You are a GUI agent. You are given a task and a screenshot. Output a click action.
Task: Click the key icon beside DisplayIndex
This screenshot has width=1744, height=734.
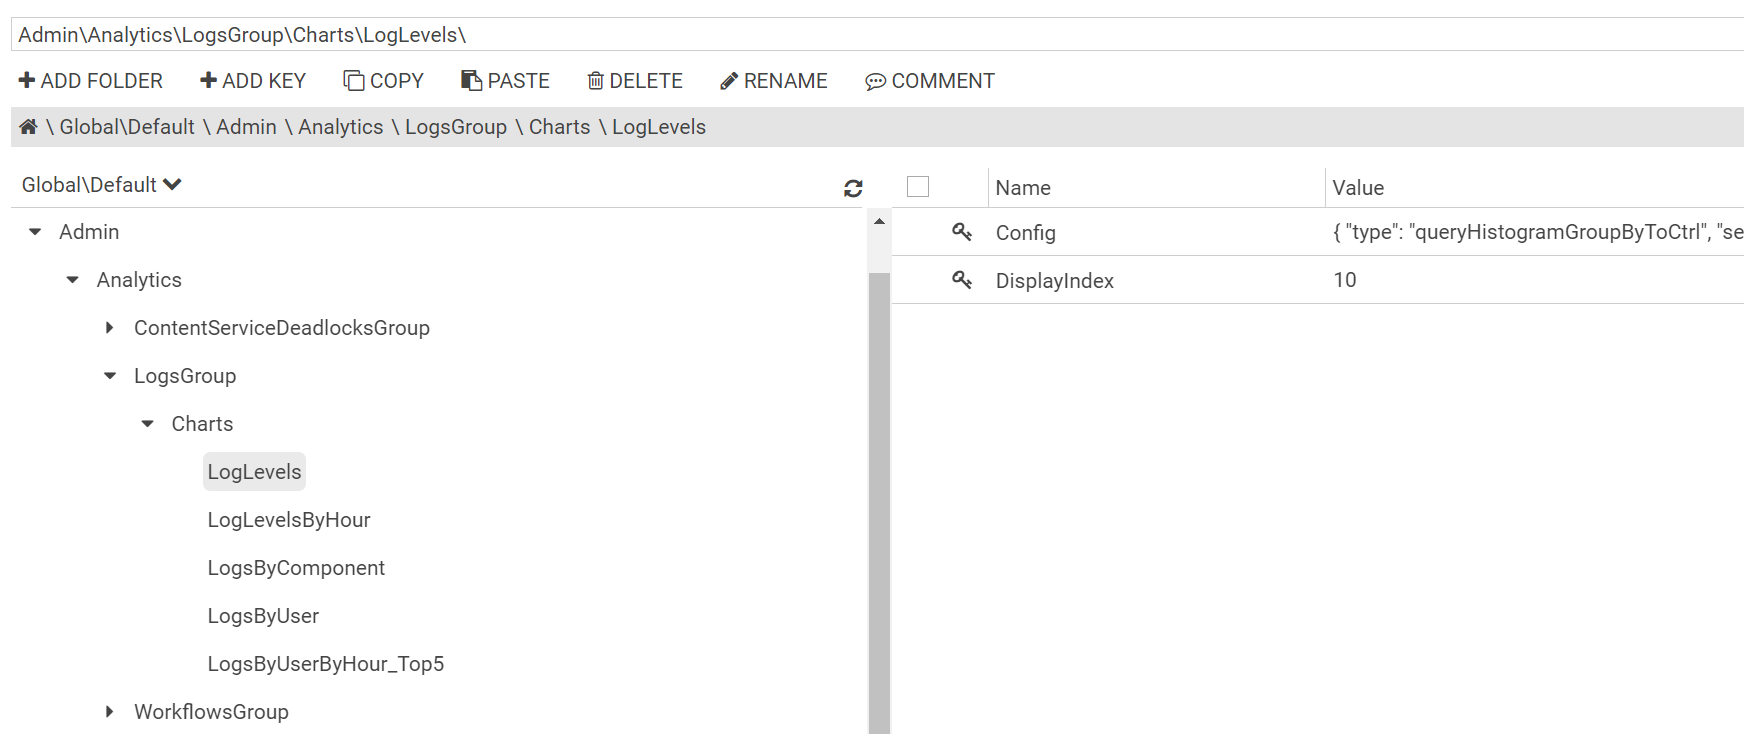point(962,280)
